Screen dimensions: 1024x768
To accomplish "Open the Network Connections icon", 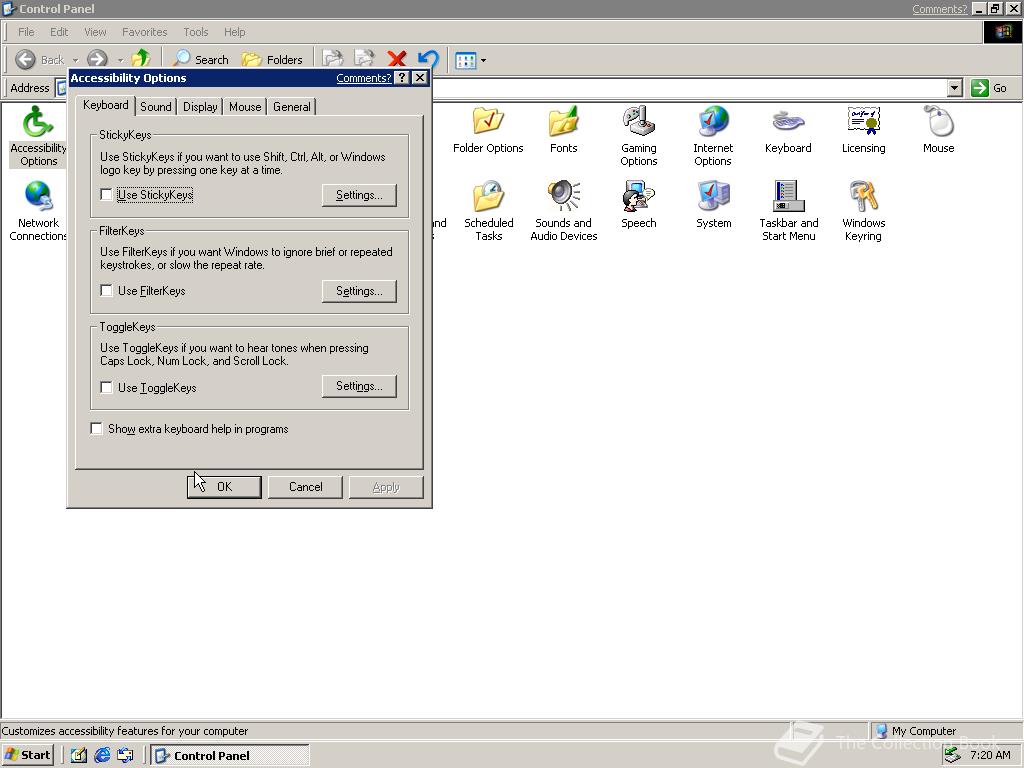I will click(x=38, y=211).
